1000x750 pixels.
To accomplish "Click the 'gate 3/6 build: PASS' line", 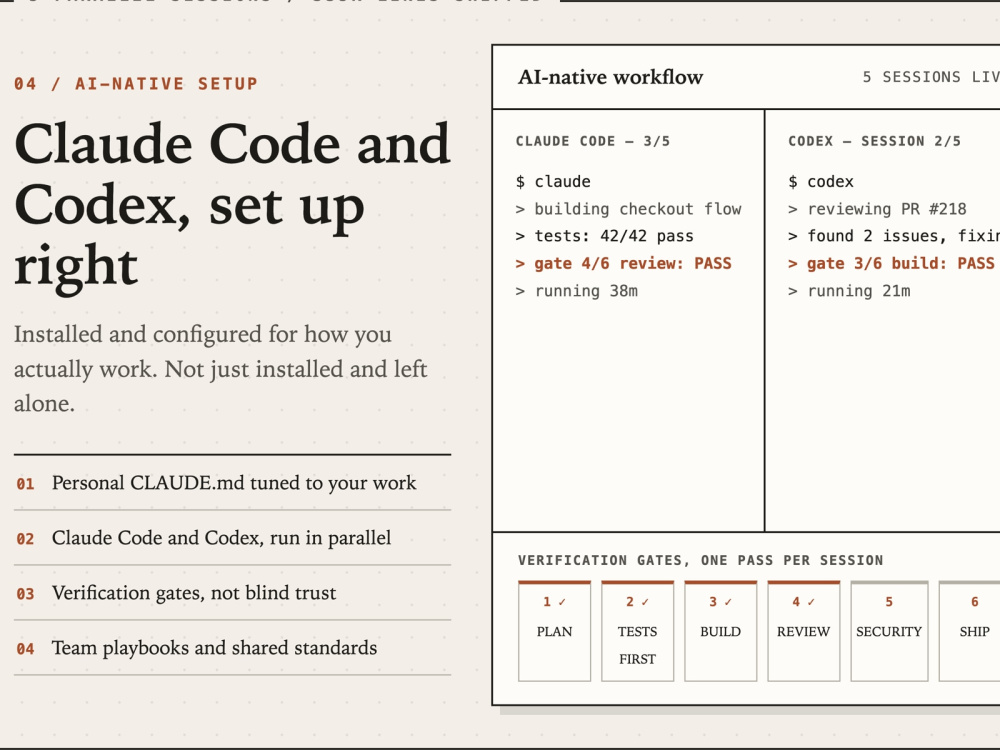I will coord(891,263).
